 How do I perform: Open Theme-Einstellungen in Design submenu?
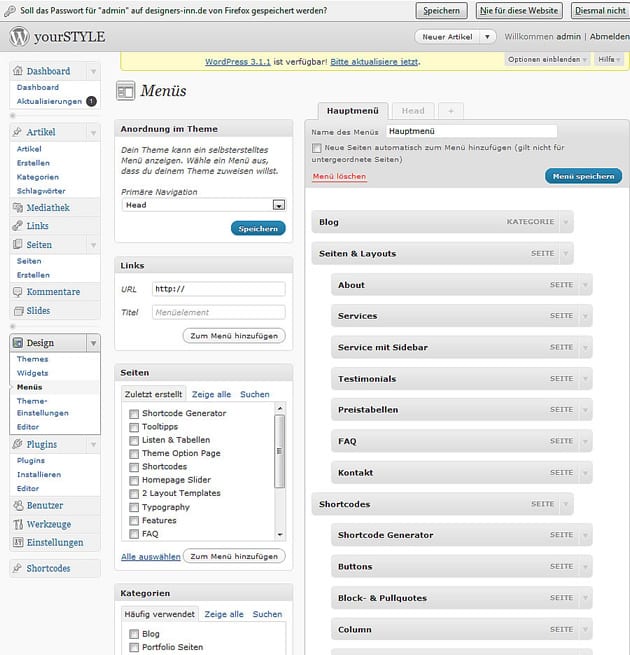point(43,407)
